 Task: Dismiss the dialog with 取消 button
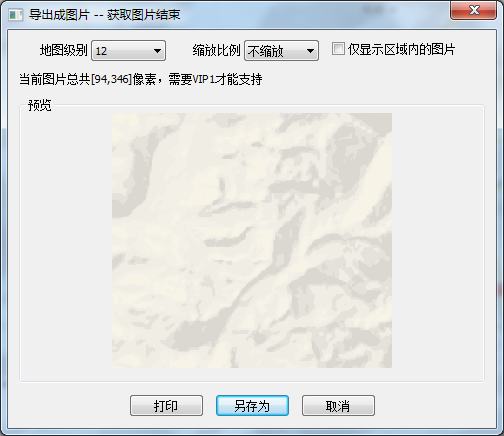[338, 406]
